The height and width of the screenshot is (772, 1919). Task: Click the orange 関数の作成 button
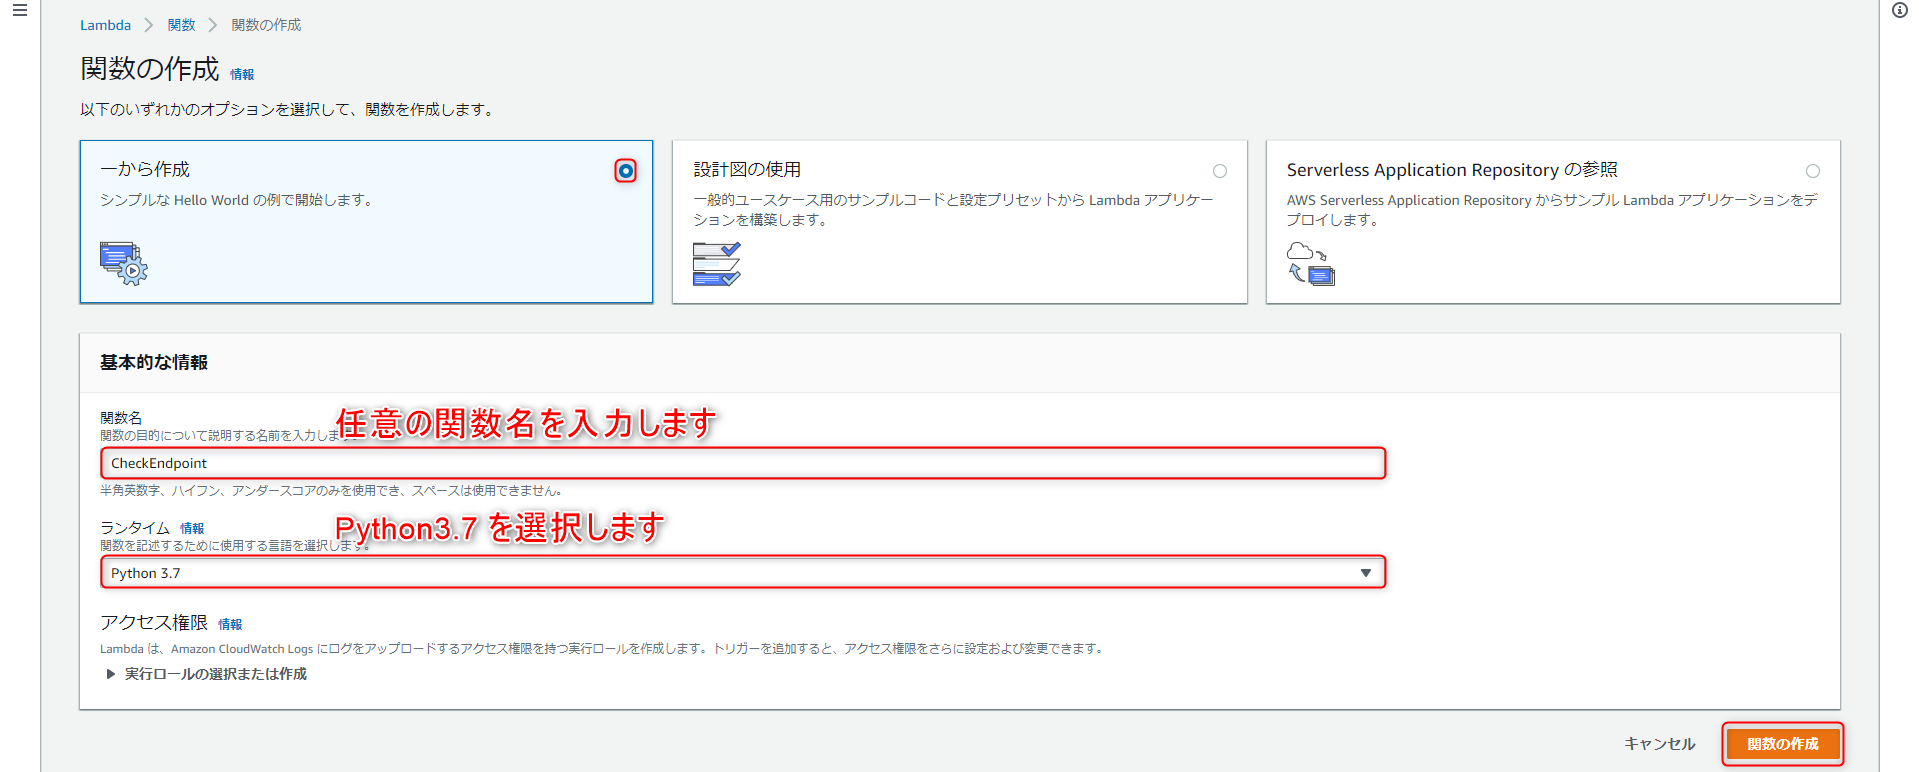point(1782,744)
